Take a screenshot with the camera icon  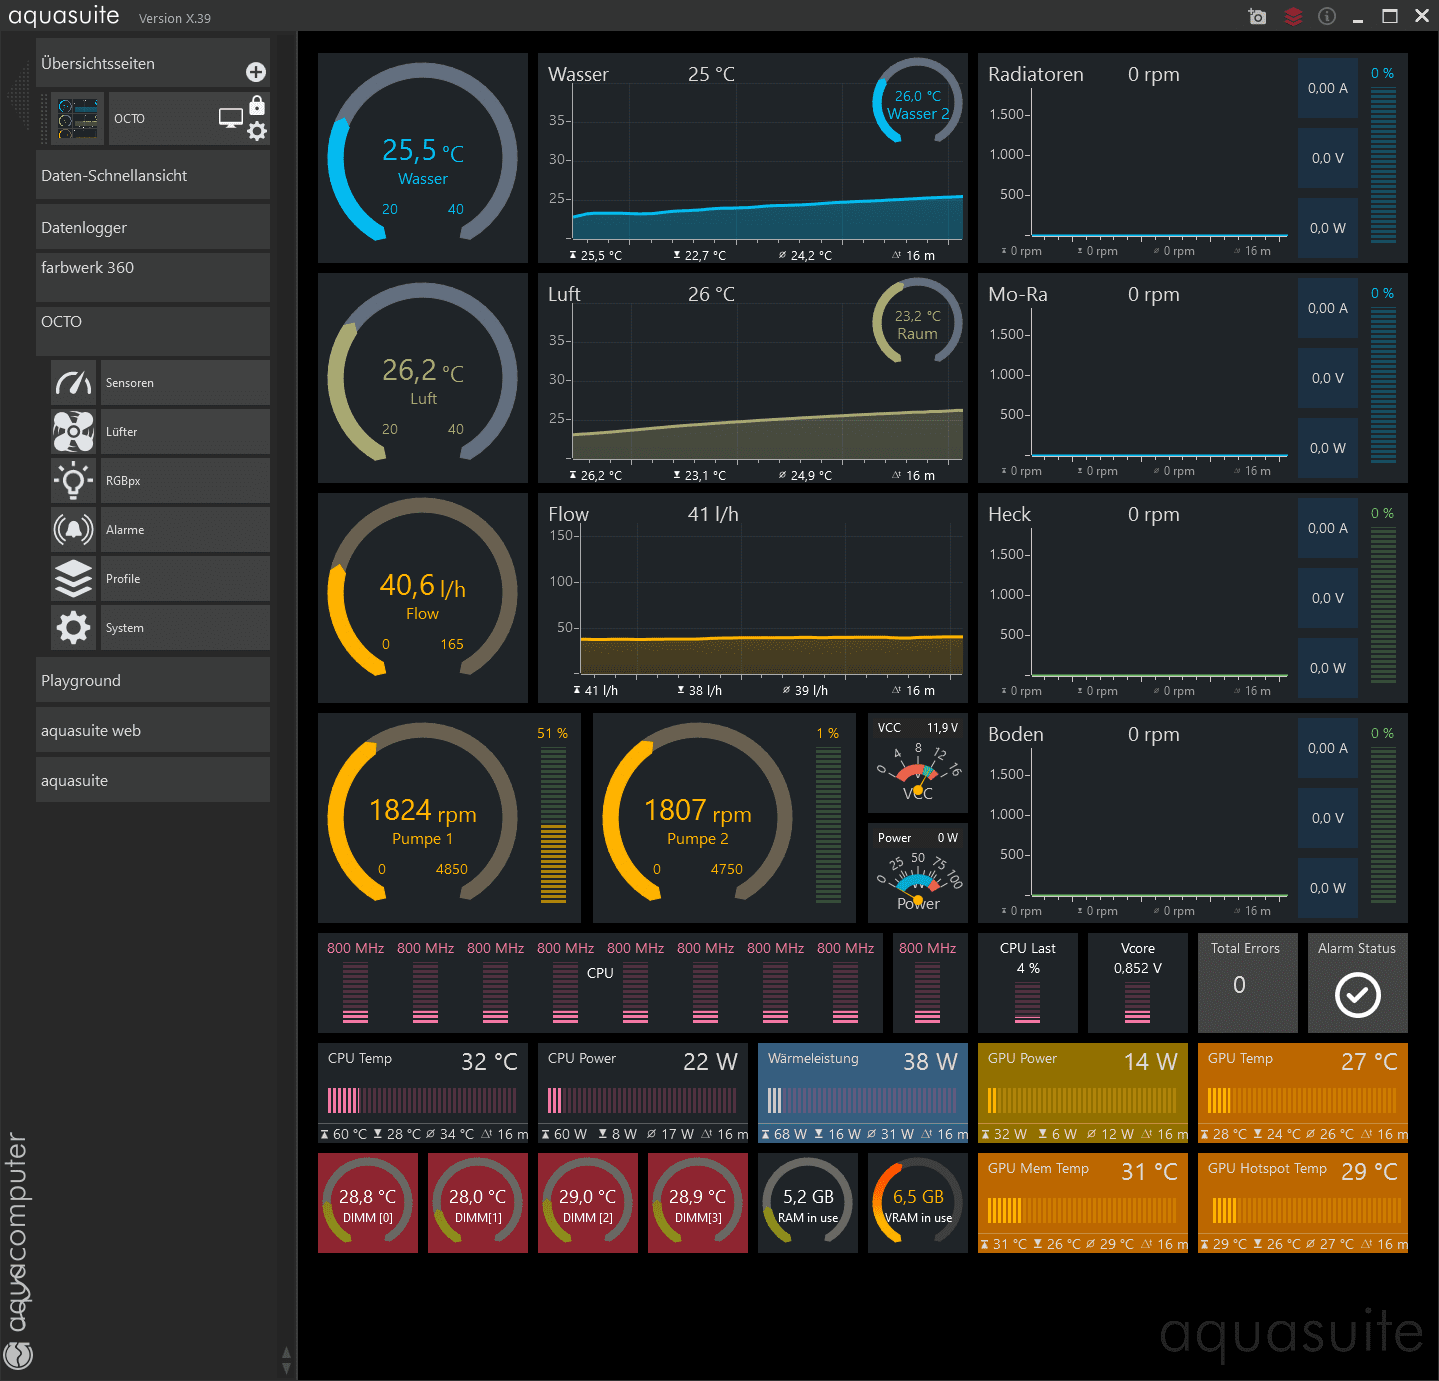coord(1257,16)
